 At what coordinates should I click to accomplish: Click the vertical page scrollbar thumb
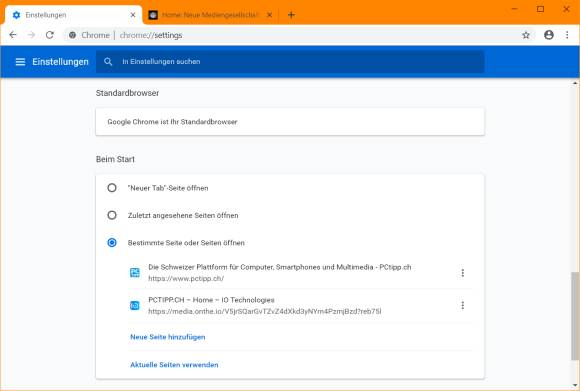575,316
